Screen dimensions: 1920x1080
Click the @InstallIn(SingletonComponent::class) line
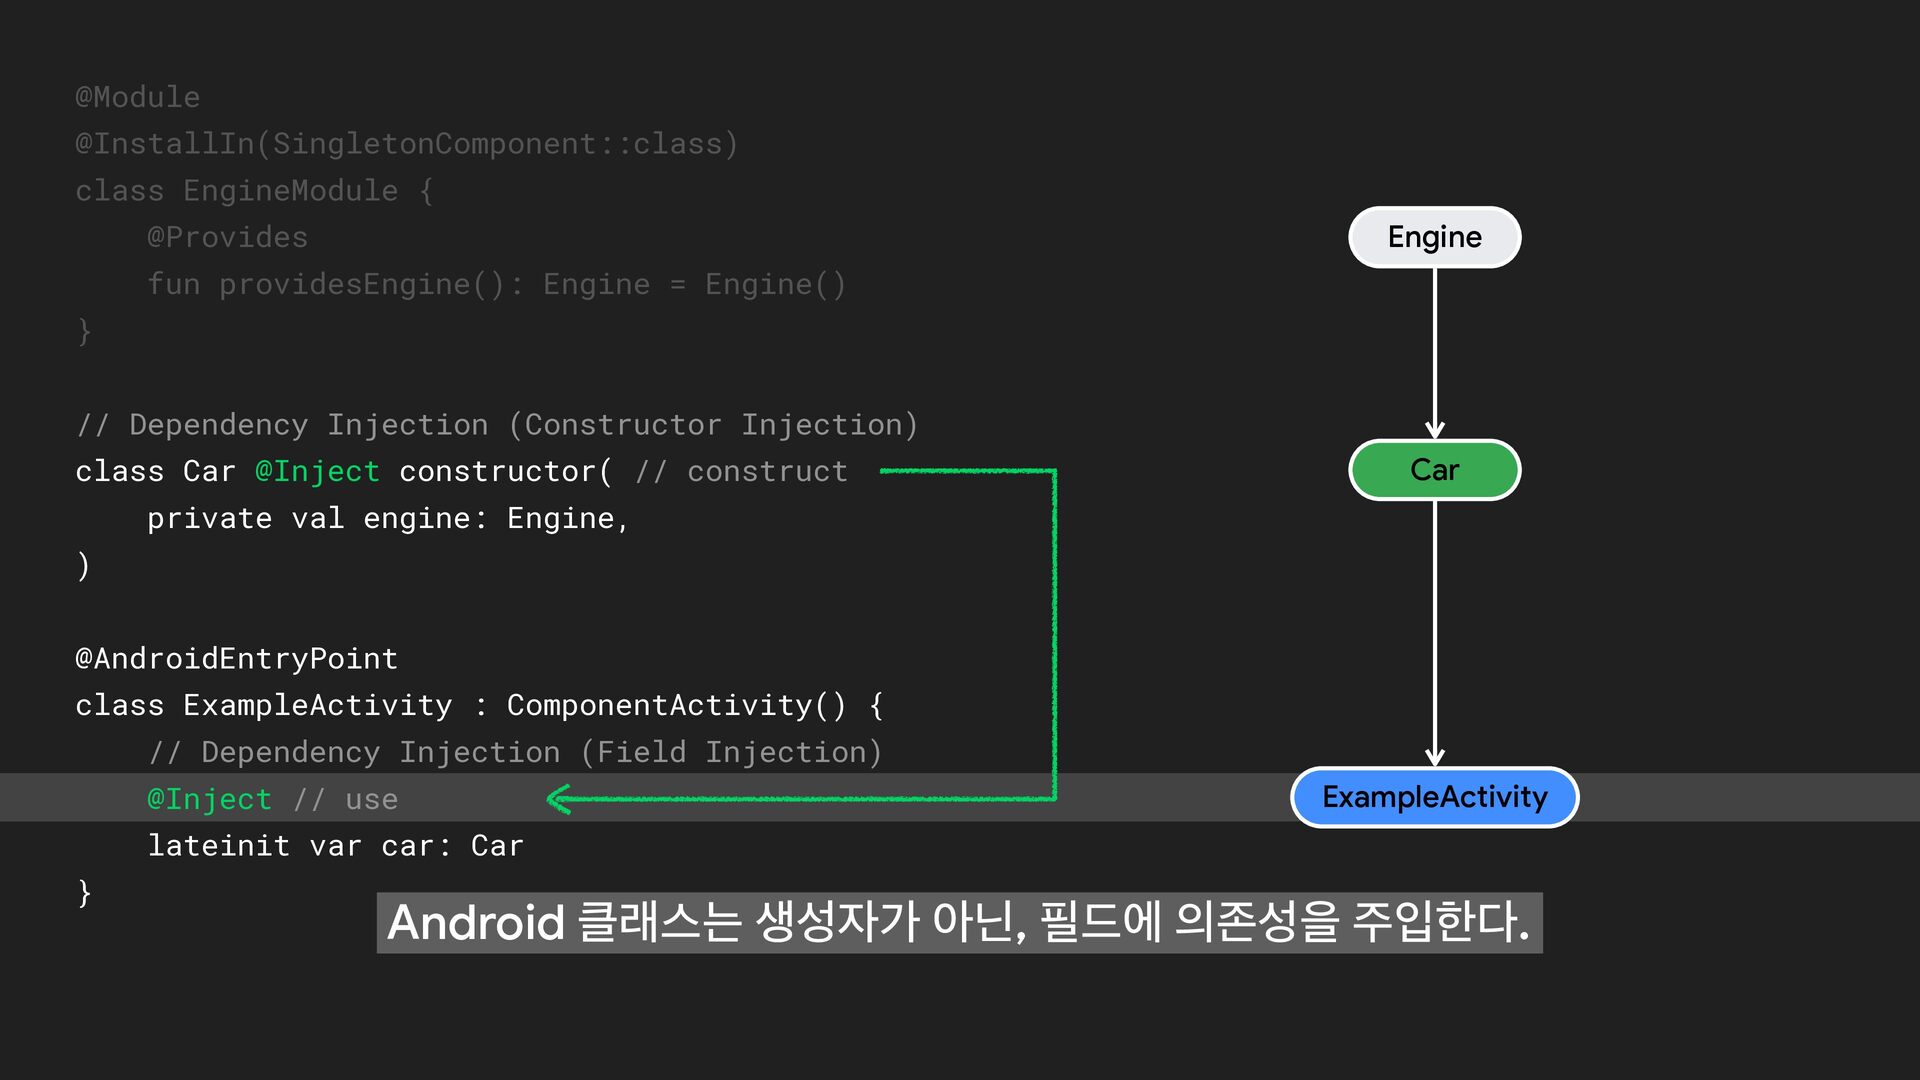pos(406,144)
